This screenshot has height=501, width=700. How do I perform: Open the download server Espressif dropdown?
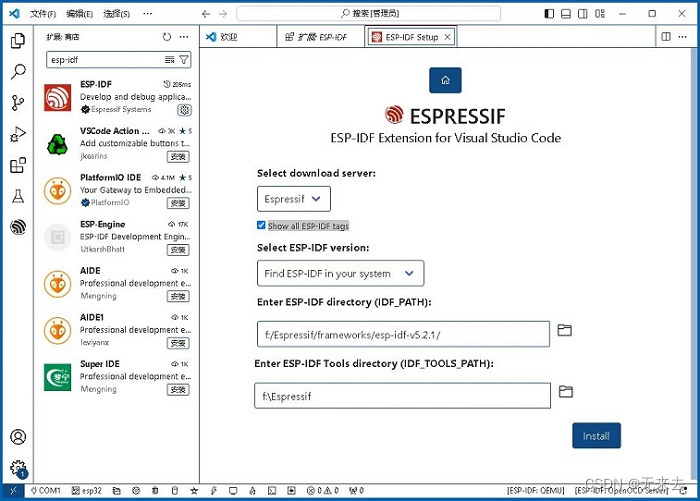pyautogui.click(x=294, y=199)
